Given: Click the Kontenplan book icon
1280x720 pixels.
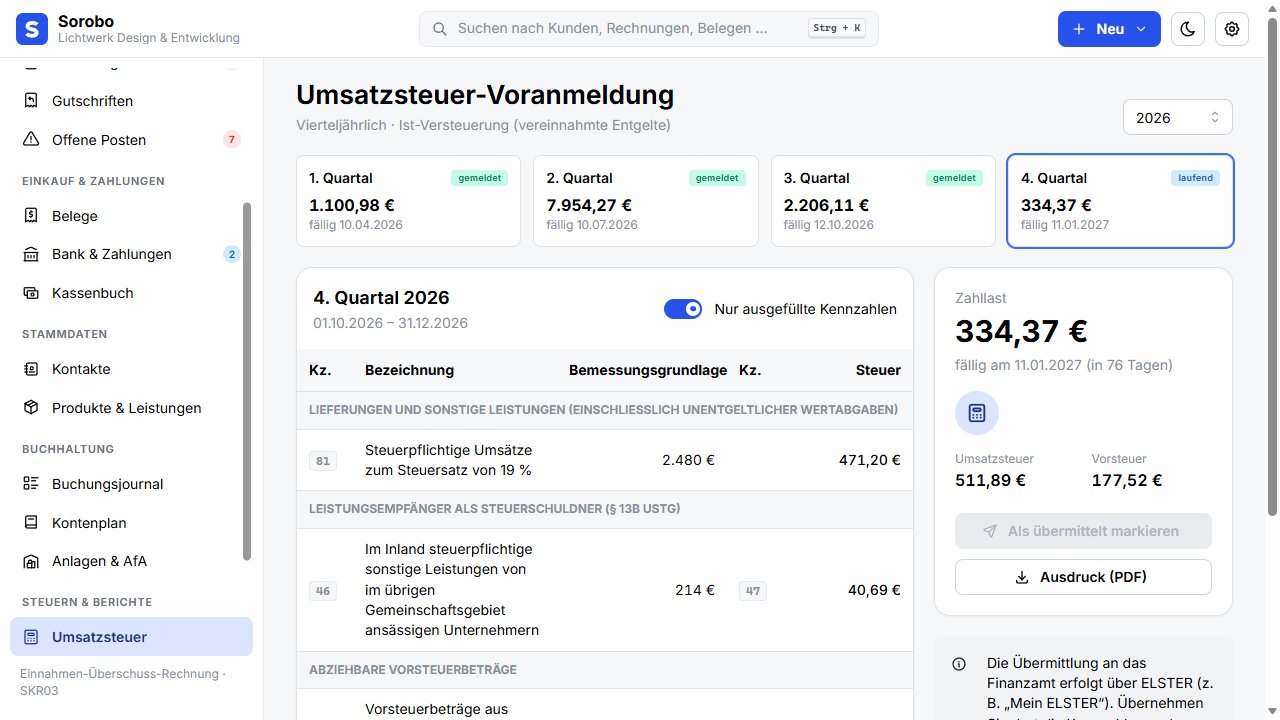Looking at the screenshot, I should 31,523.
